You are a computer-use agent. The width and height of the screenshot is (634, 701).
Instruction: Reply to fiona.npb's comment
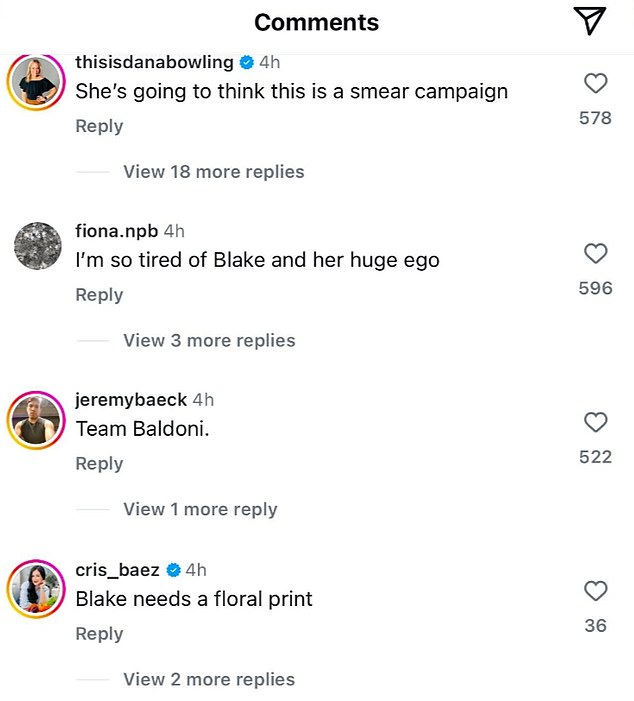click(99, 295)
